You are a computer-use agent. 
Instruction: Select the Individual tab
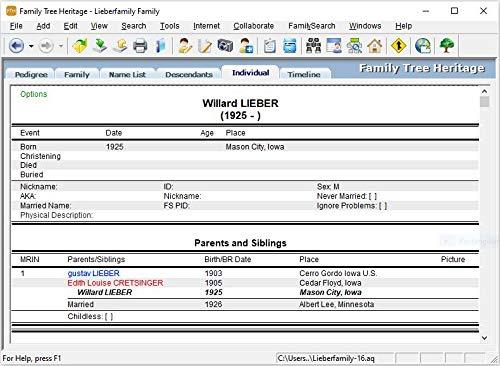click(x=250, y=73)
